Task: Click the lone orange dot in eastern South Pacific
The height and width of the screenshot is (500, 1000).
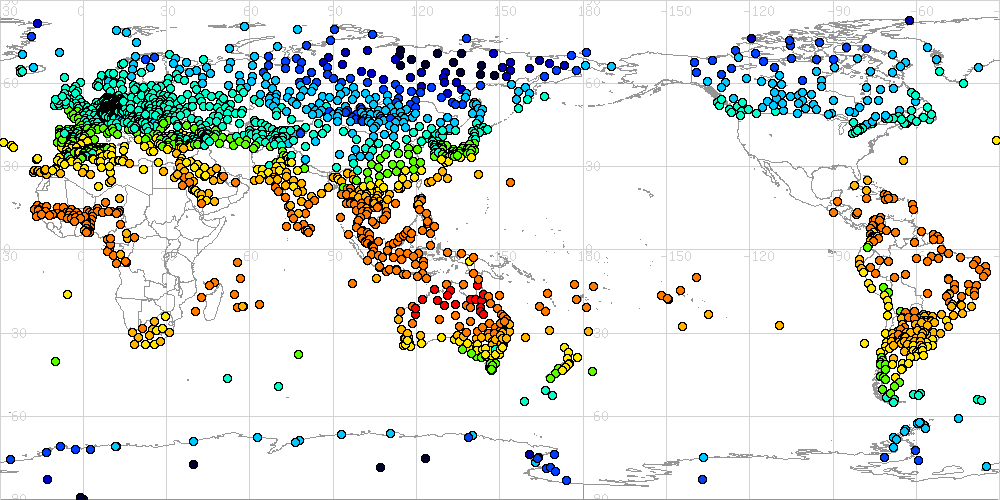Action: click(778, 324)
